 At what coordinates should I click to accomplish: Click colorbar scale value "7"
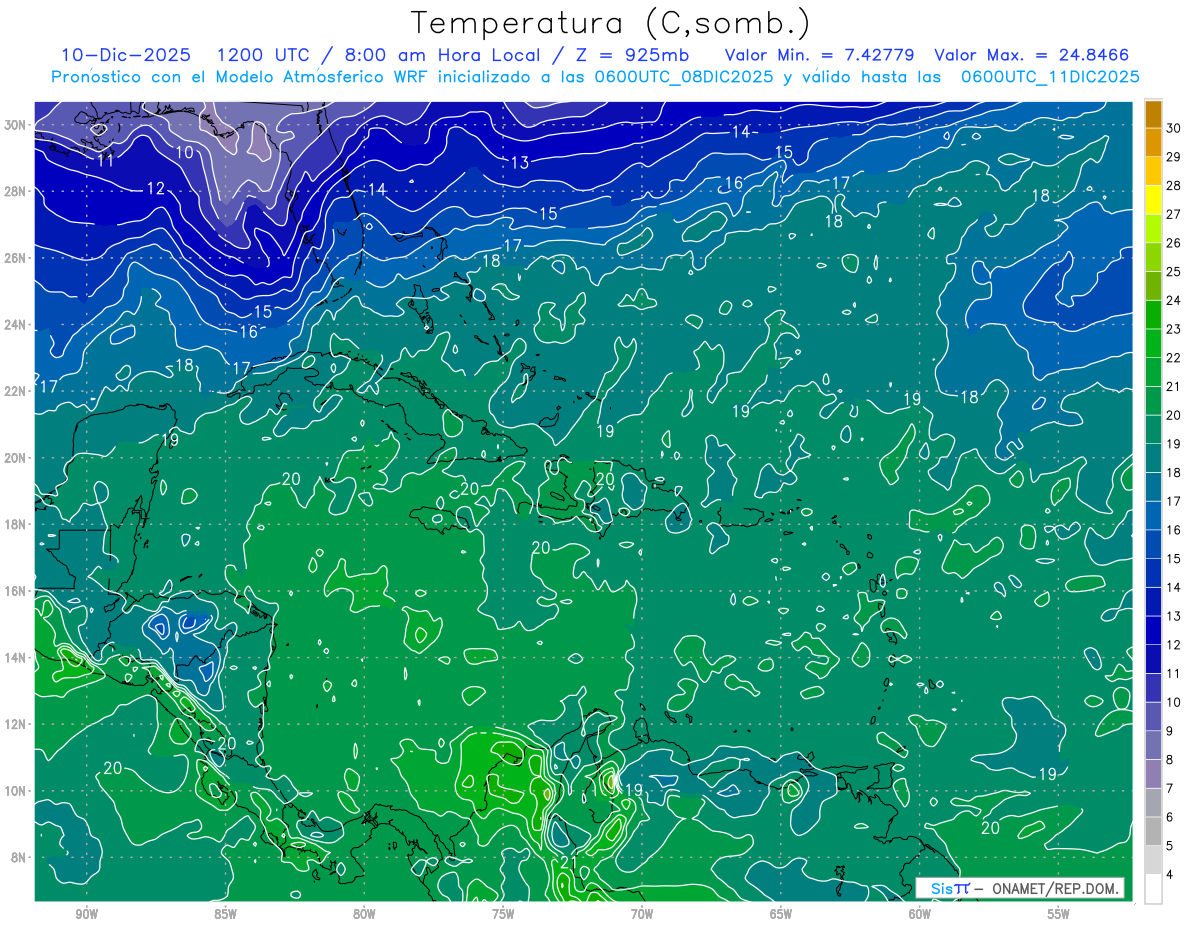[x=1171, y=789]
